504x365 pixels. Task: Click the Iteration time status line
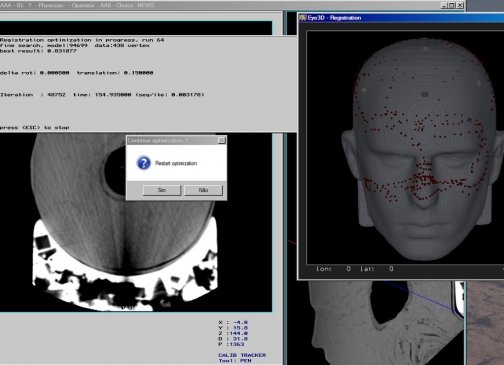point(102,95)
